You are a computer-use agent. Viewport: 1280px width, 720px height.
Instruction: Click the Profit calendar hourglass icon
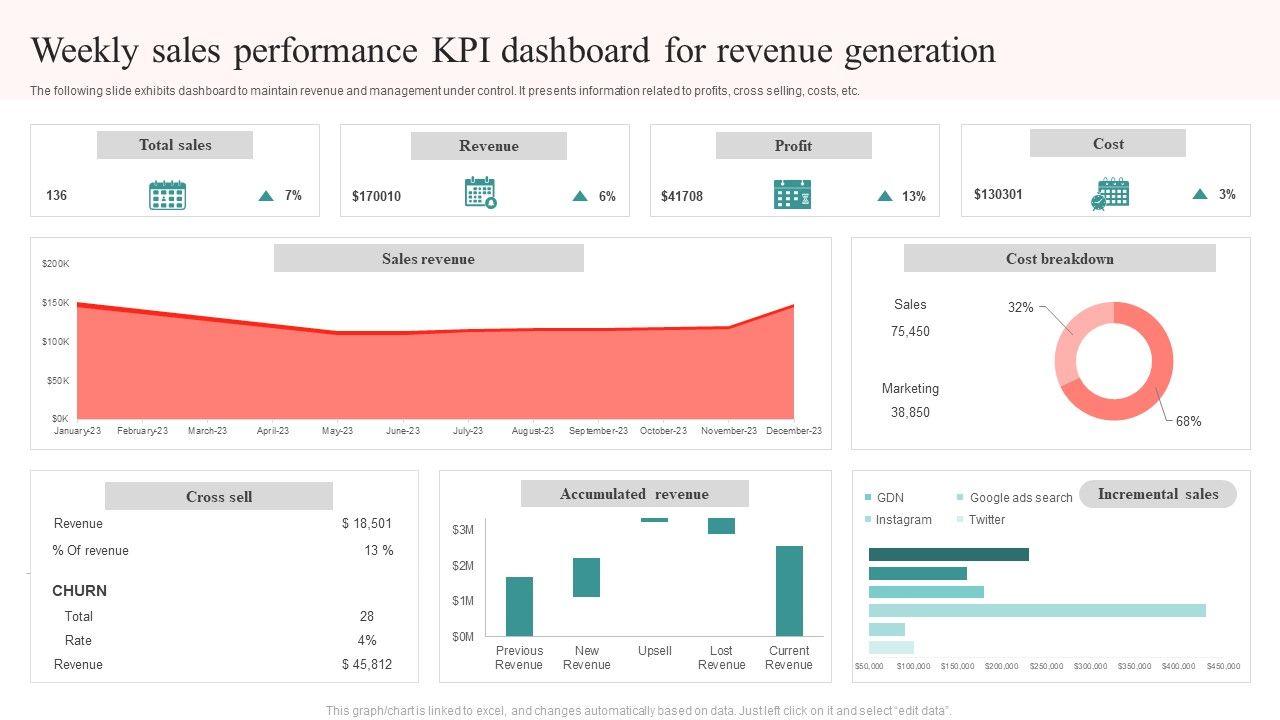[792, 194]
